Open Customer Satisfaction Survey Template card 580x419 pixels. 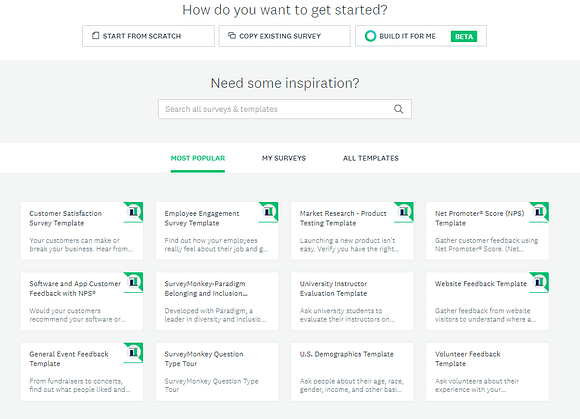point(82,231)
